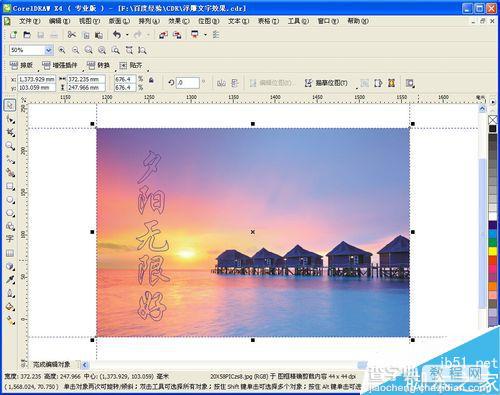Open the 描摹位图(T) trace bitmap dropdown
The width and height of the screenshot is (500, 395).
tap(326, 83)
